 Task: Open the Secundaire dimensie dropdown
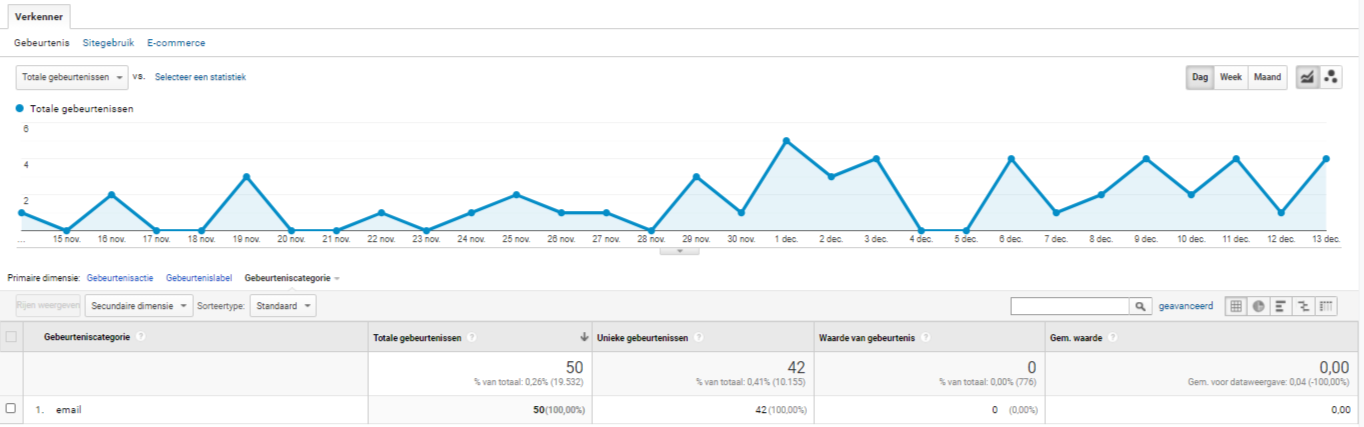pyautogui.click(x=139, y=306)
